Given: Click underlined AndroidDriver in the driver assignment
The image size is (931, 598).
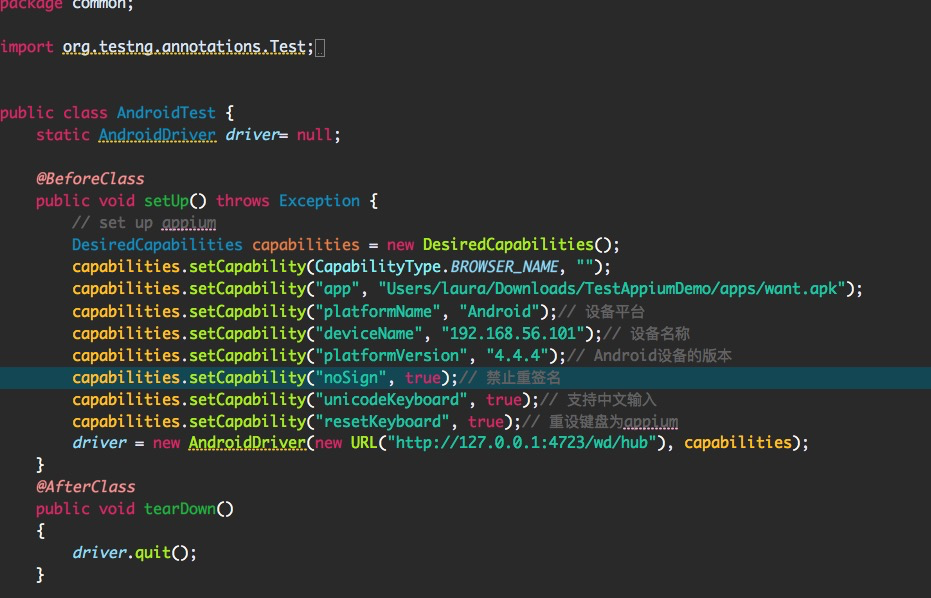Looking at the screenshot, I should [x=247, y=442].
